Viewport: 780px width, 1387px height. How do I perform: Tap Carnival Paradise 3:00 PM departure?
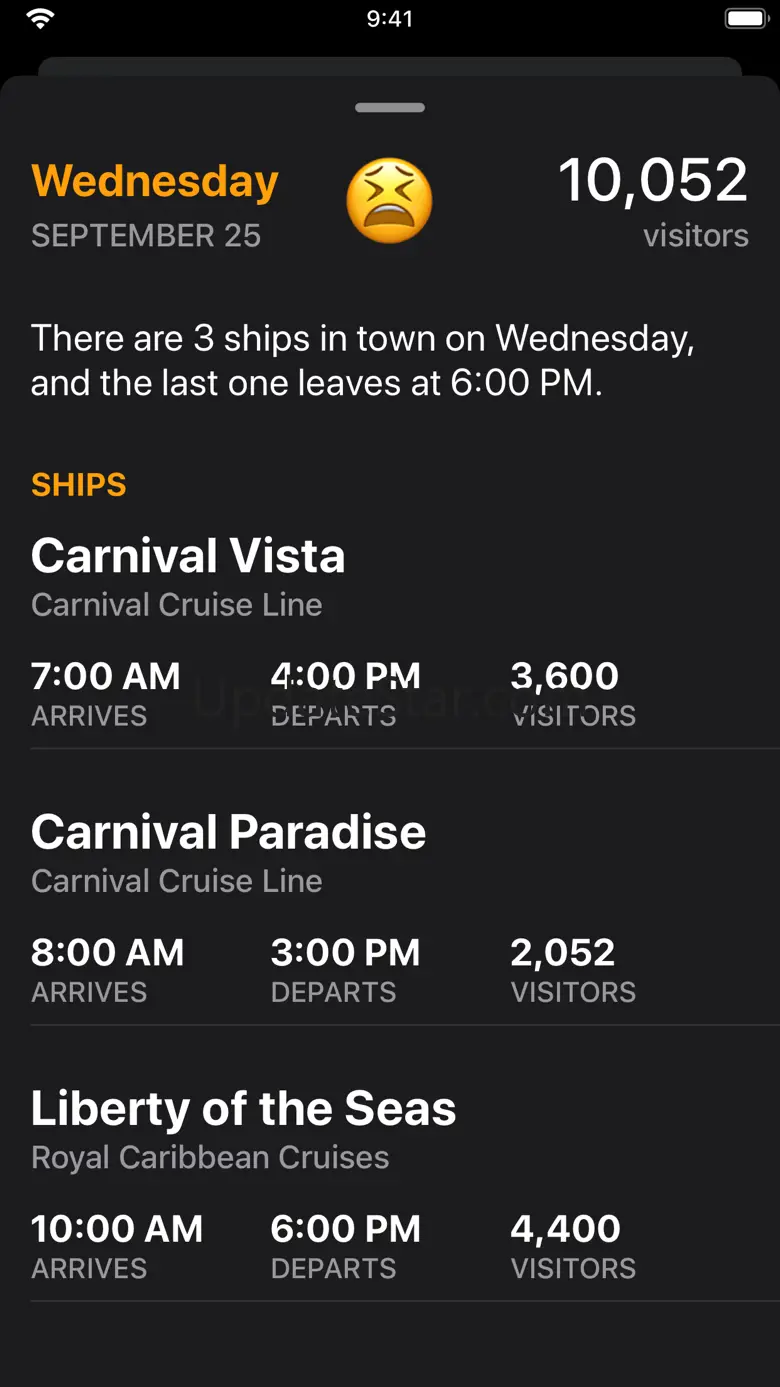pos(345,953)
